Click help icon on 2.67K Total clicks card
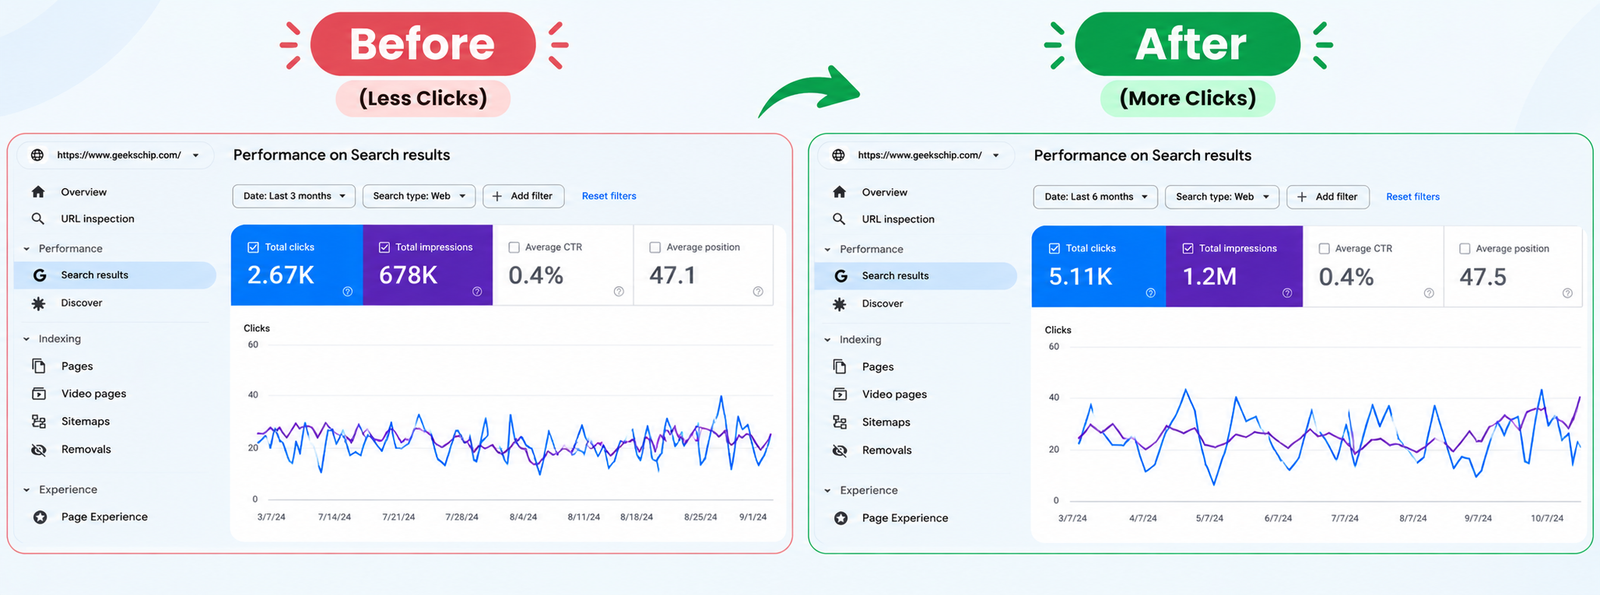Viewport: 1600px width, 595px height. pyautogui.click(x=348, y=292)
